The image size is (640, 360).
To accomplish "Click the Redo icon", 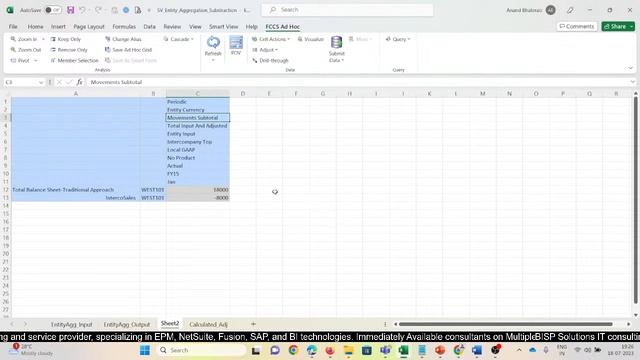I will tap(98, 10).
